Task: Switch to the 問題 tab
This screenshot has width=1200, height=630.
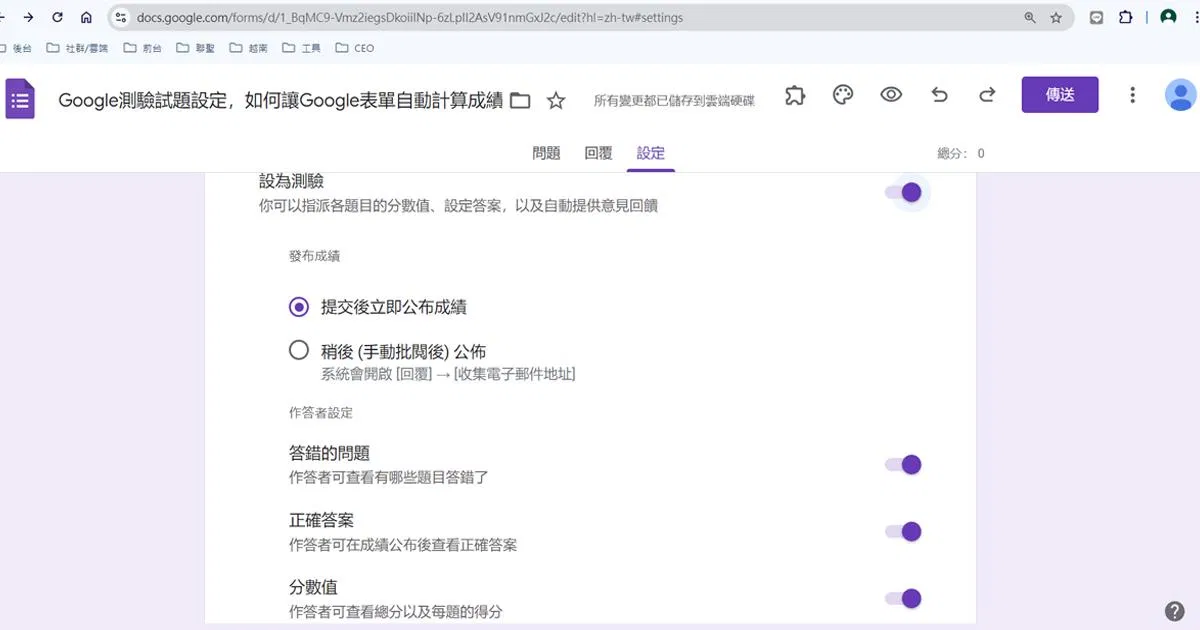Action: click(x=546, y=153)
